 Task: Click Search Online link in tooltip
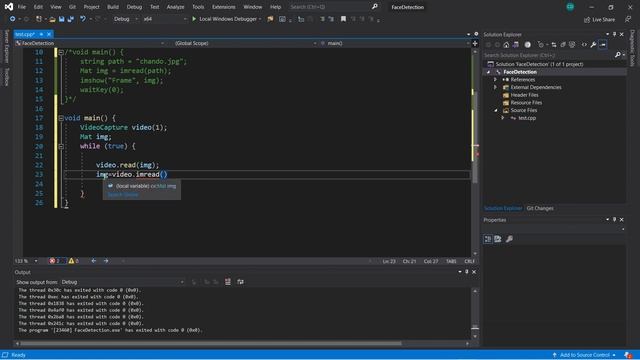pyautogui.click(x=123, y=195)
